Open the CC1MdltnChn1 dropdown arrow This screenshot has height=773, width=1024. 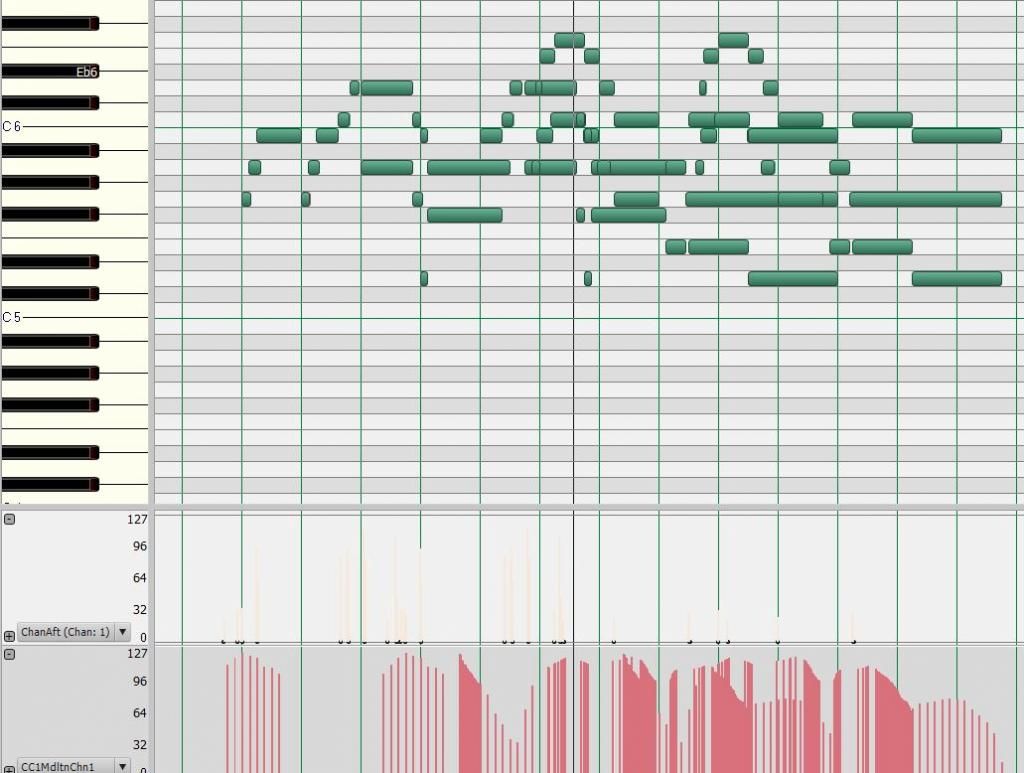[122, 766]
